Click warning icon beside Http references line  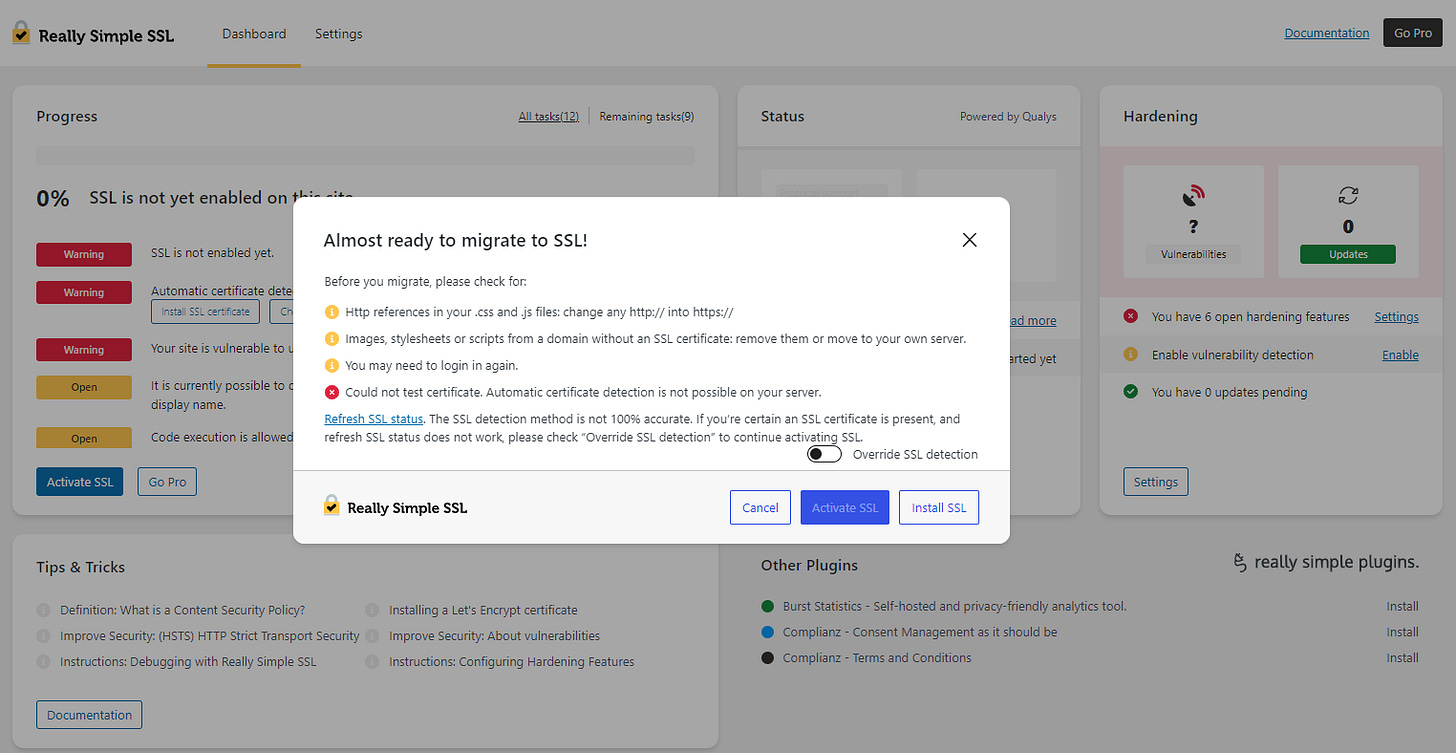pos(332,312)
